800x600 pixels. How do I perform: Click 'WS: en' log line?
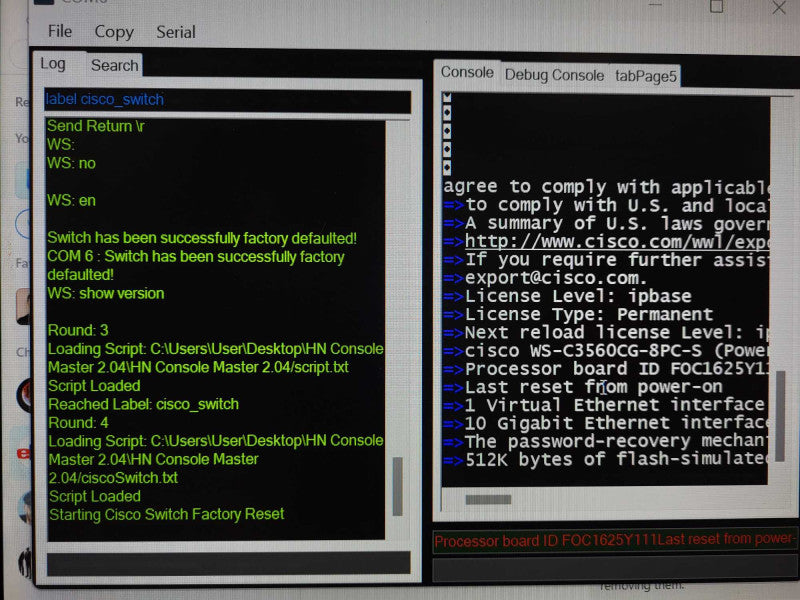pyautogui.click(x=71, y=201)
